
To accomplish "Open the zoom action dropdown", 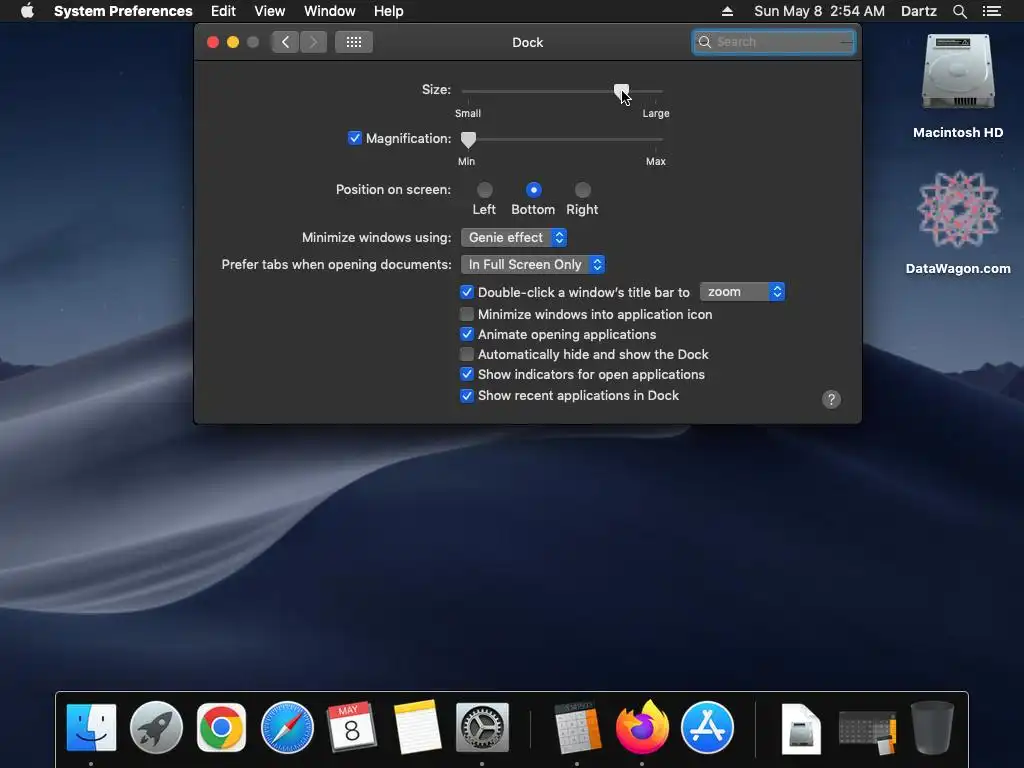I will tap(742, 291).
